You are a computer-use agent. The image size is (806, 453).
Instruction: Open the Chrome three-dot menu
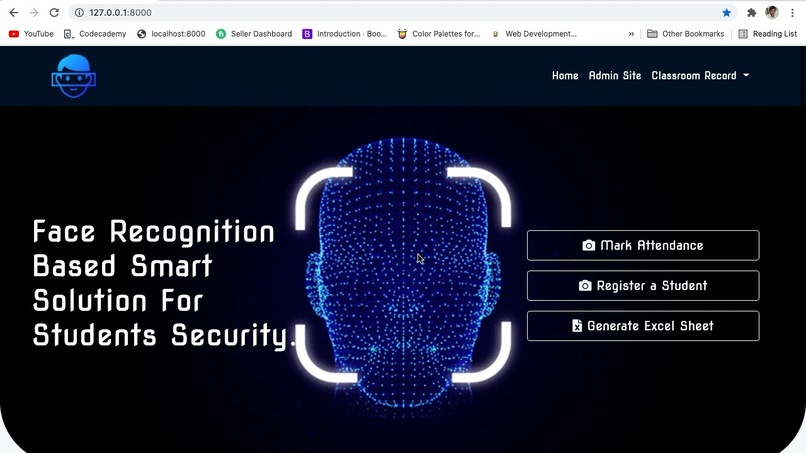click(792, 12)
